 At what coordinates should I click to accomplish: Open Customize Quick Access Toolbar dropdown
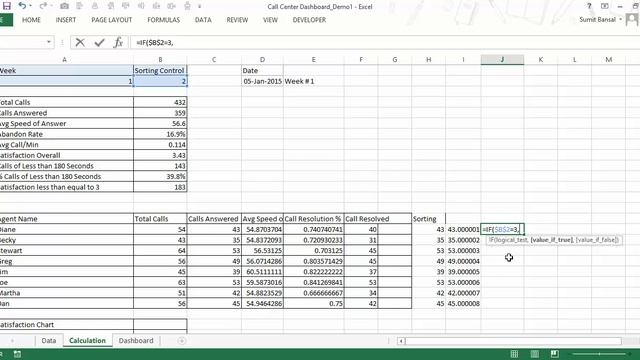click(x=200, y=6)
